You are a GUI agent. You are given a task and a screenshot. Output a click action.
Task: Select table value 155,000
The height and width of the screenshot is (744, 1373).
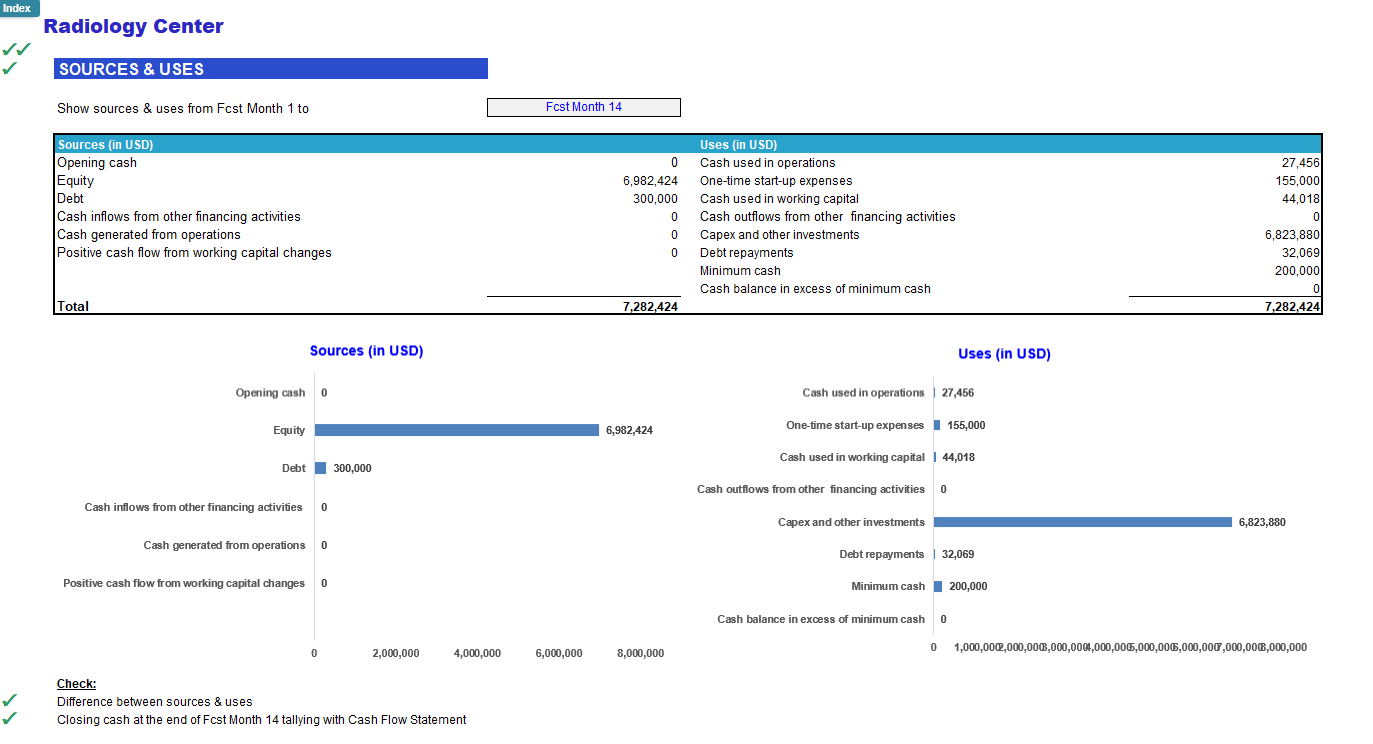pos(1298,181)
